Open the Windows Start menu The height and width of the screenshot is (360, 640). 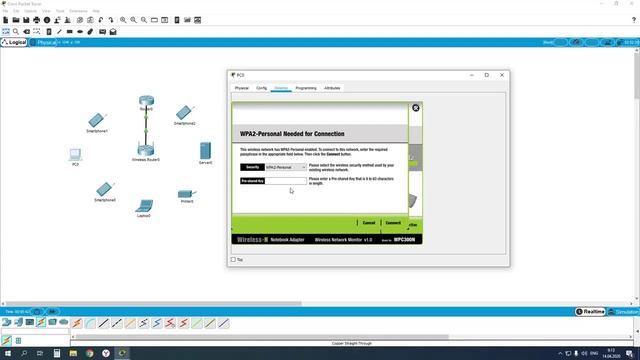7,353
